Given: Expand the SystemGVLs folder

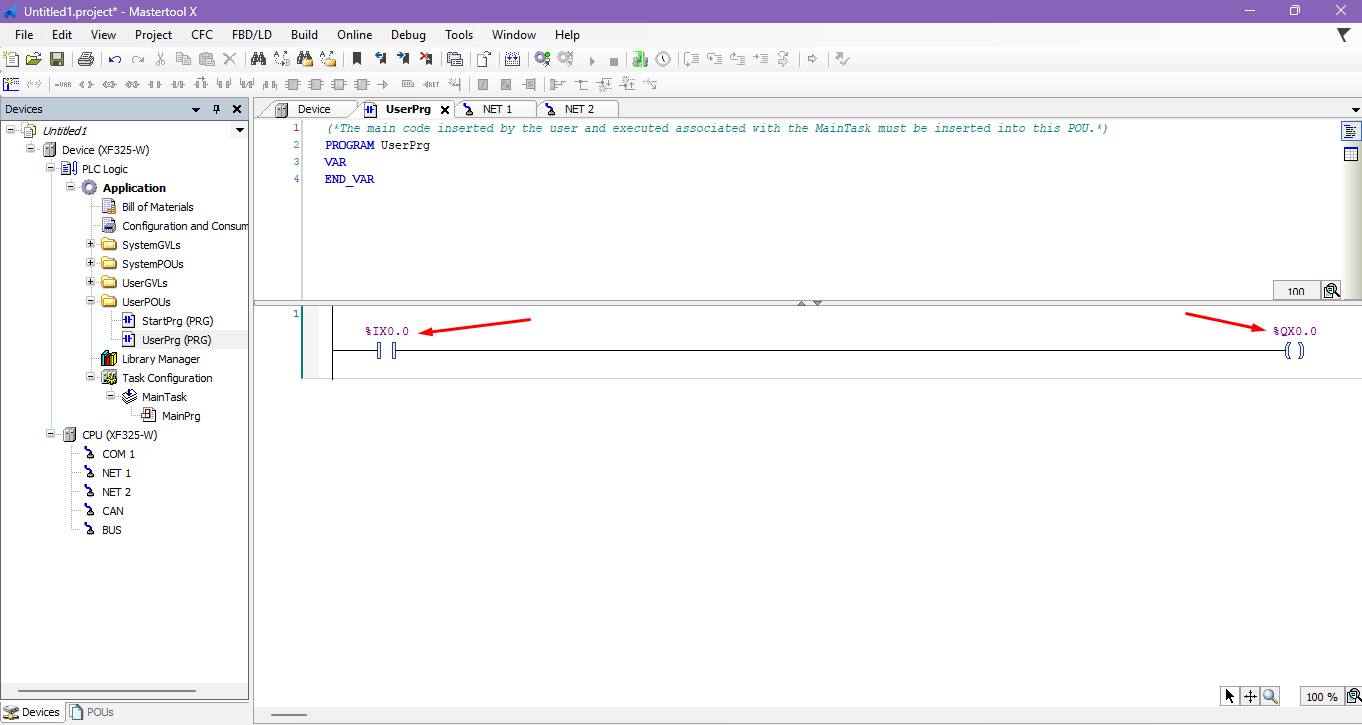Looking at the screenshot, I should tap(90, 245).
